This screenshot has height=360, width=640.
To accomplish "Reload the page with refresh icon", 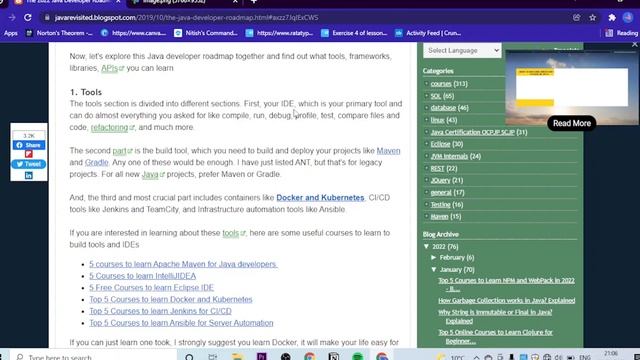I will [x=27, y=18].
